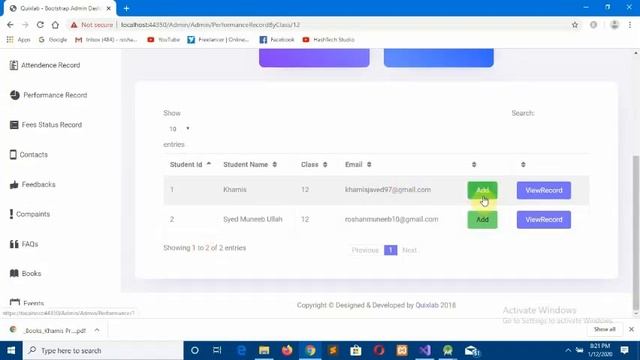
Task: Click the page vertical scrollbar
Action: pos(636,233)
